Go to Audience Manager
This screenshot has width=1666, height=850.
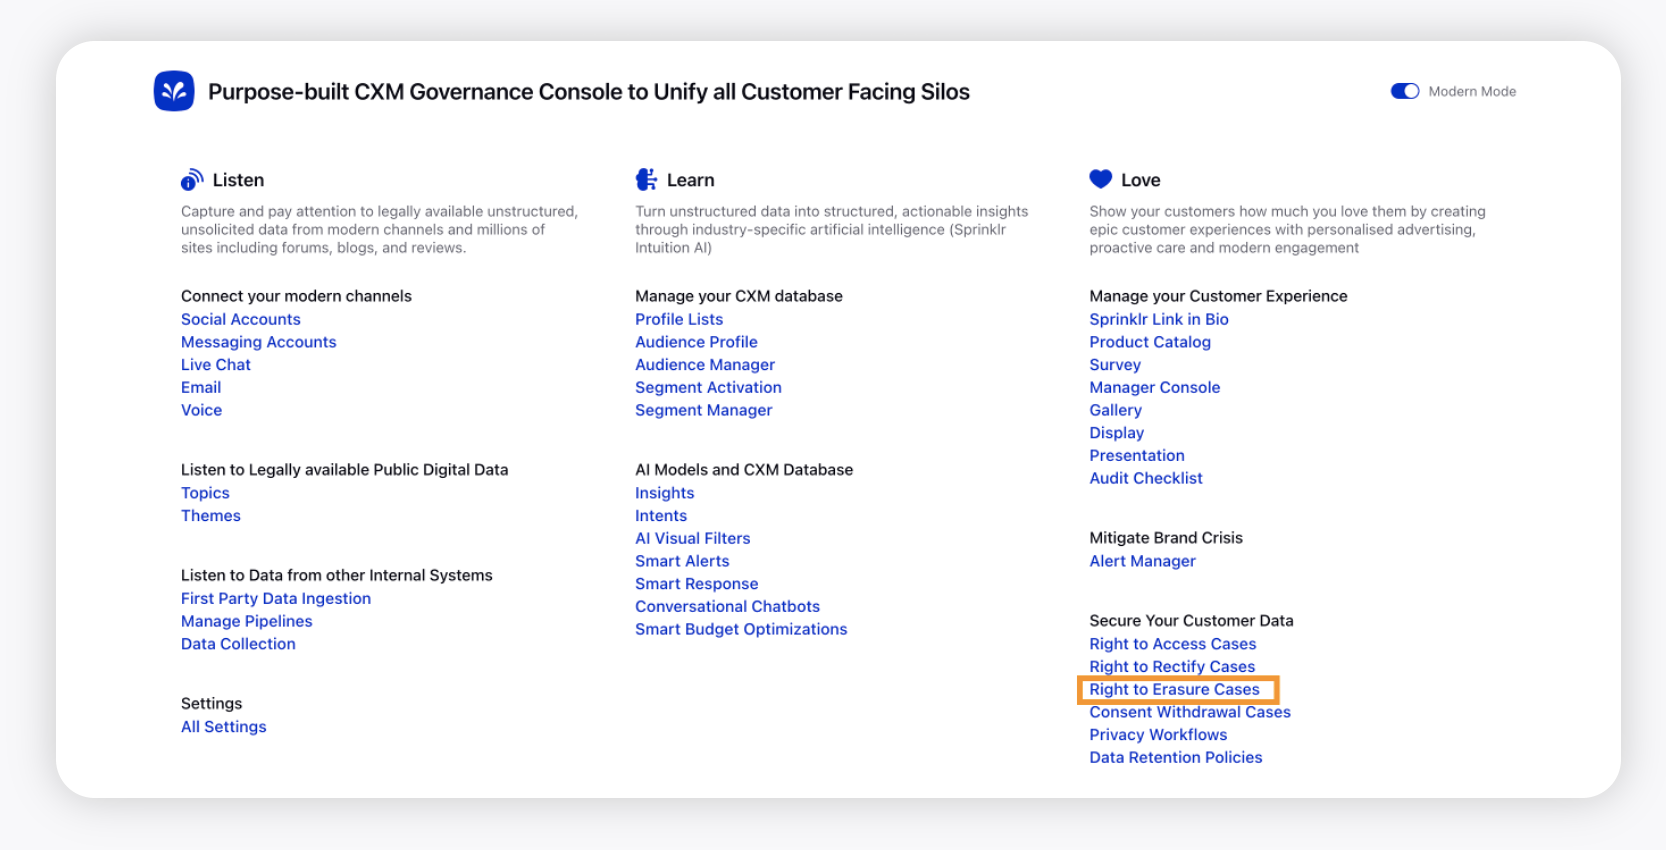pyautogui.click(x=705, y=365)
